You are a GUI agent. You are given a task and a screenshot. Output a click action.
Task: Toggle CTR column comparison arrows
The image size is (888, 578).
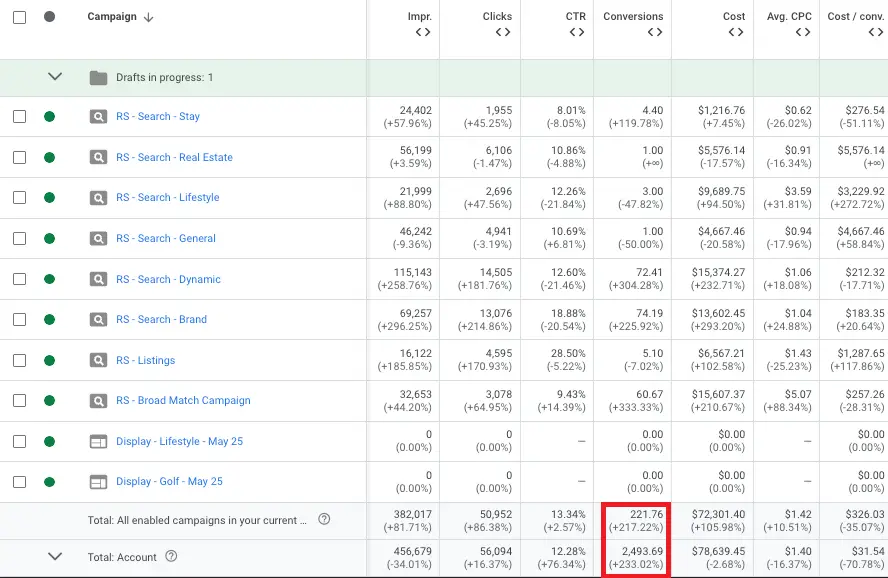(x=577, y=32)
